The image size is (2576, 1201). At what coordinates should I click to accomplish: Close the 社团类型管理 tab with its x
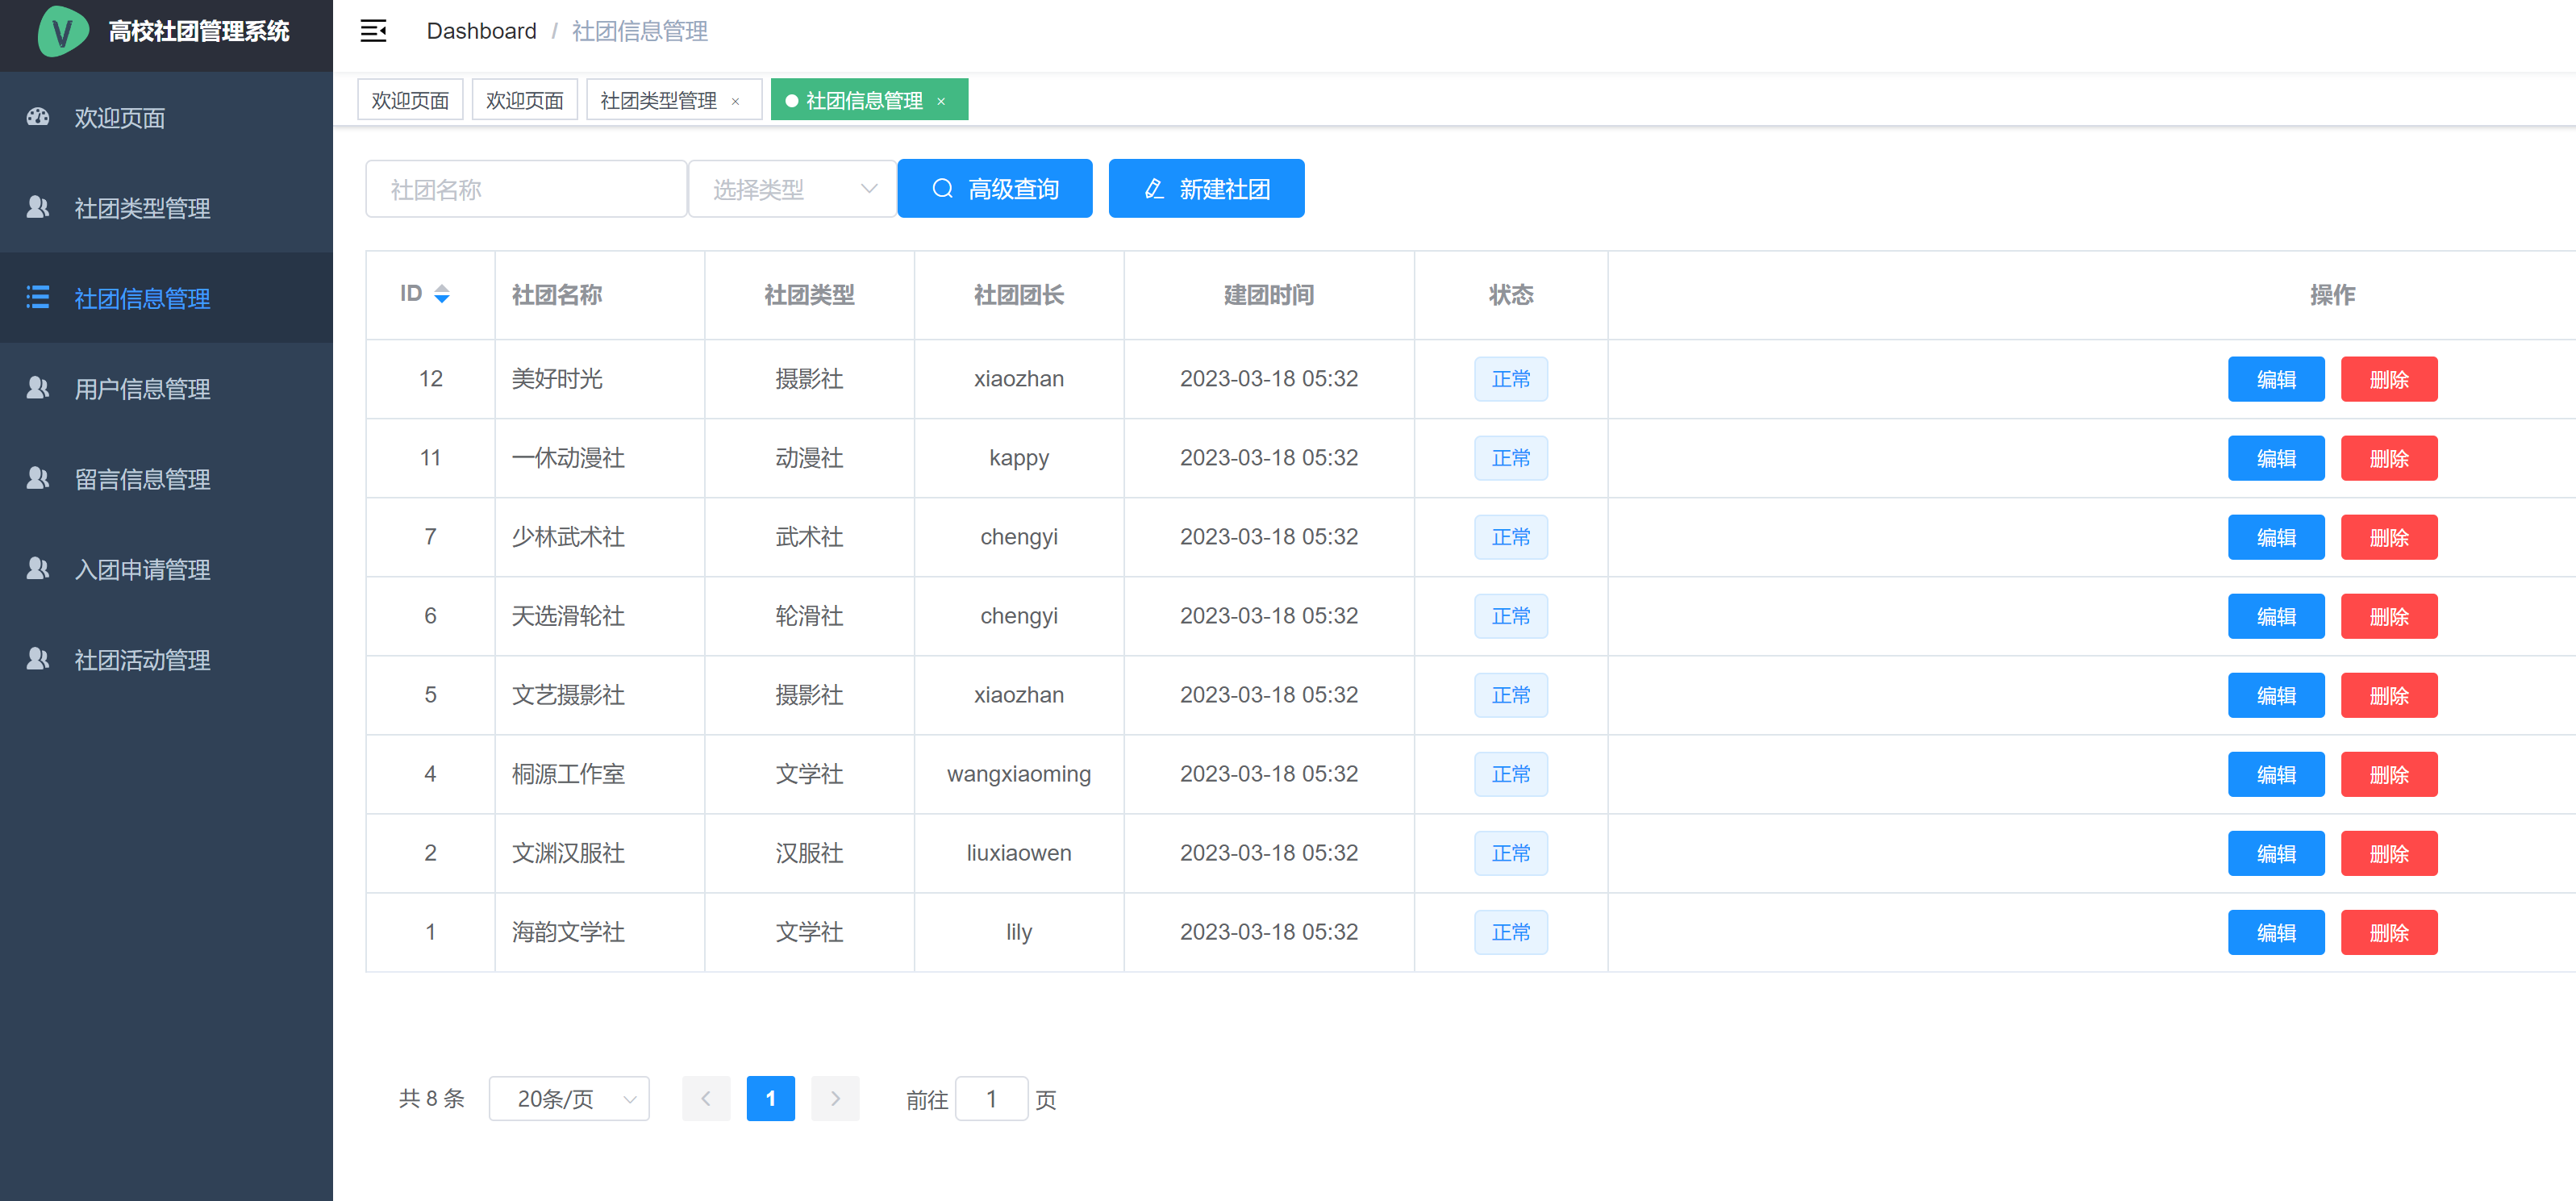click(x=735, y=100)
